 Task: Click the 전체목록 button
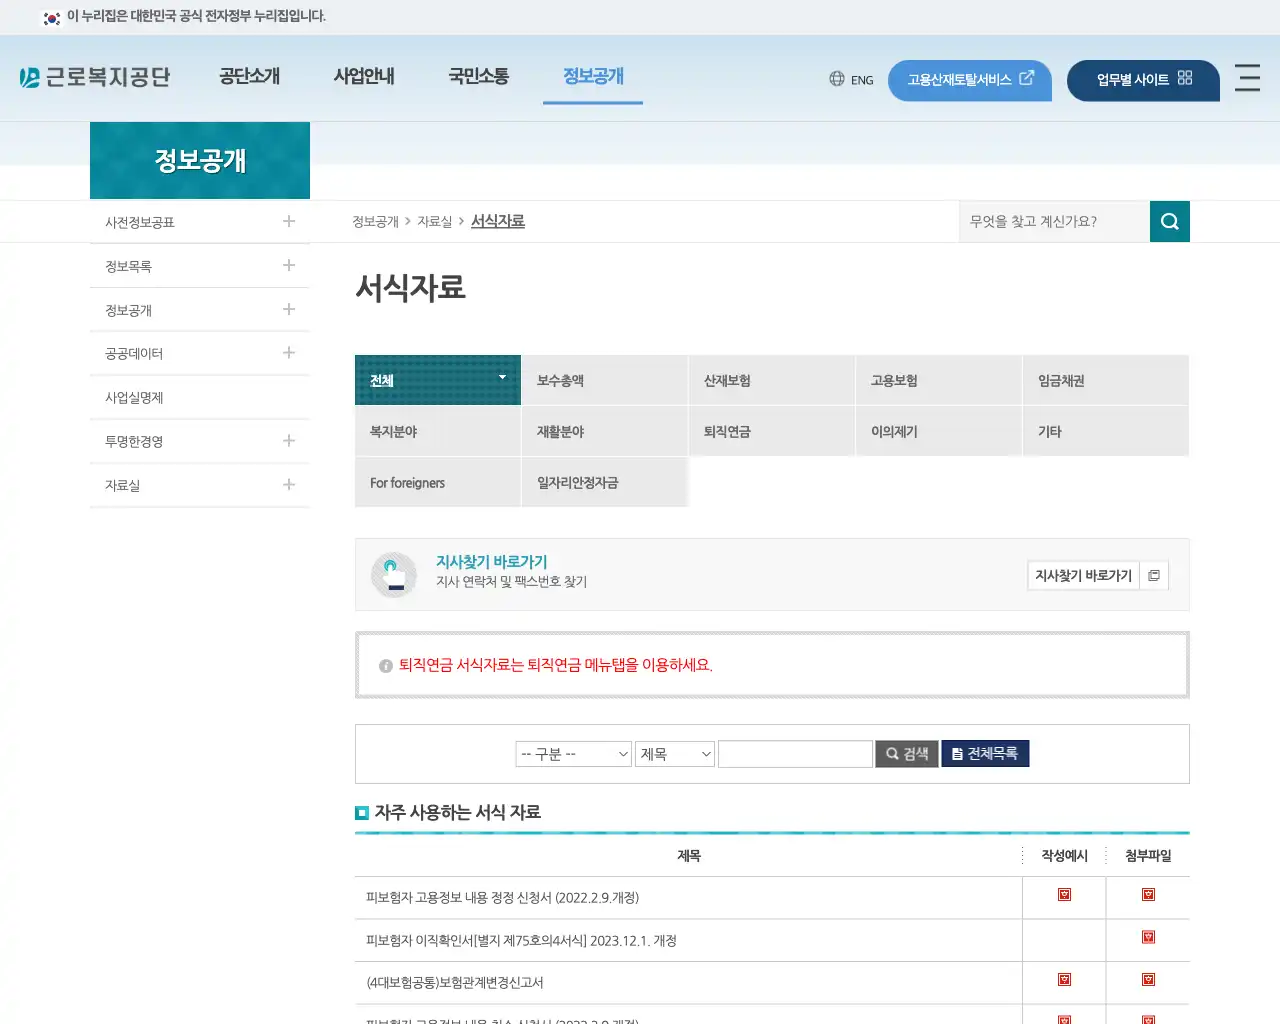[x=985, y=754]
